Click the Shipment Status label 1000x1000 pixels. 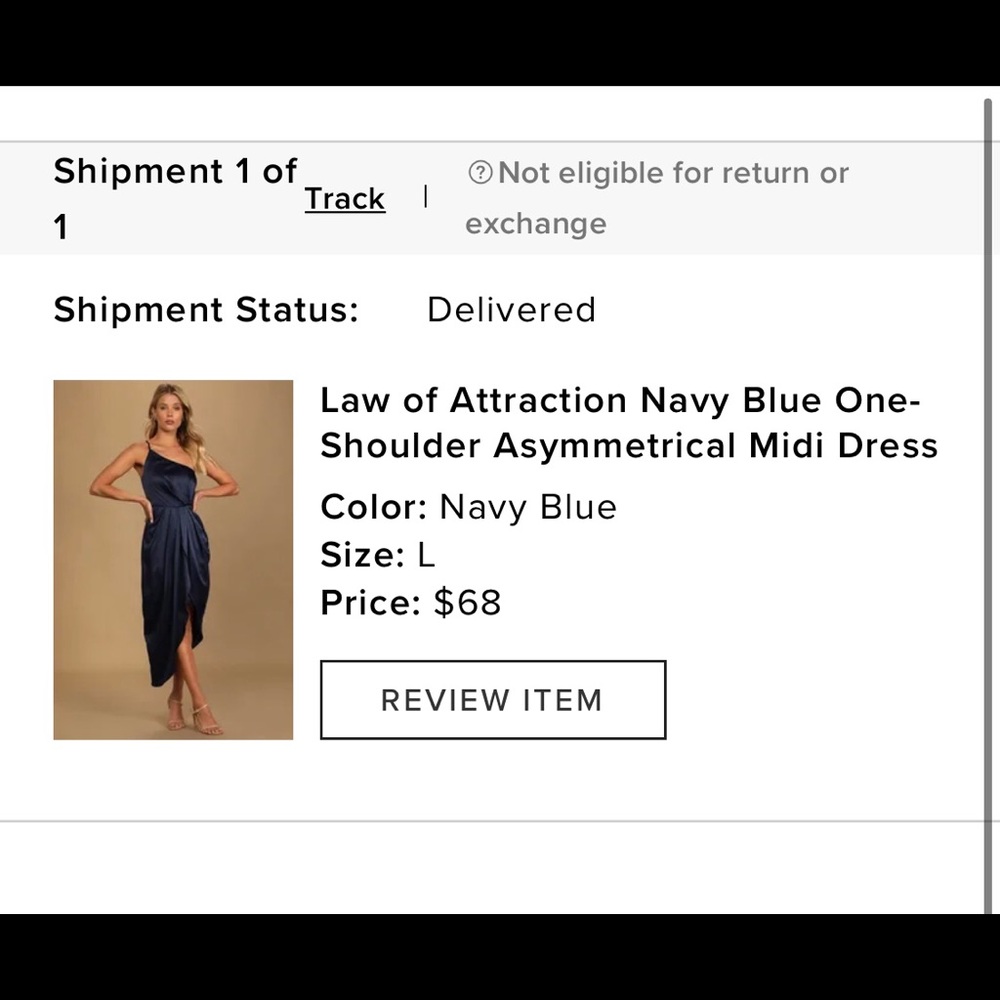(205, 310)
